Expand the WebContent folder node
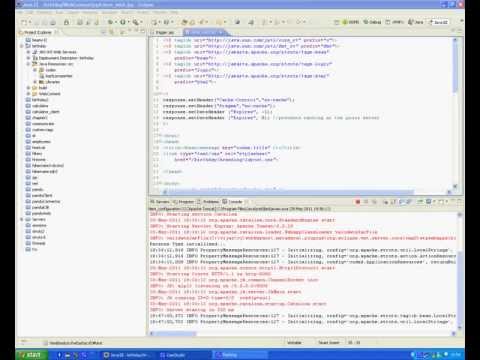The image size is (480, 360). (28, 94)
